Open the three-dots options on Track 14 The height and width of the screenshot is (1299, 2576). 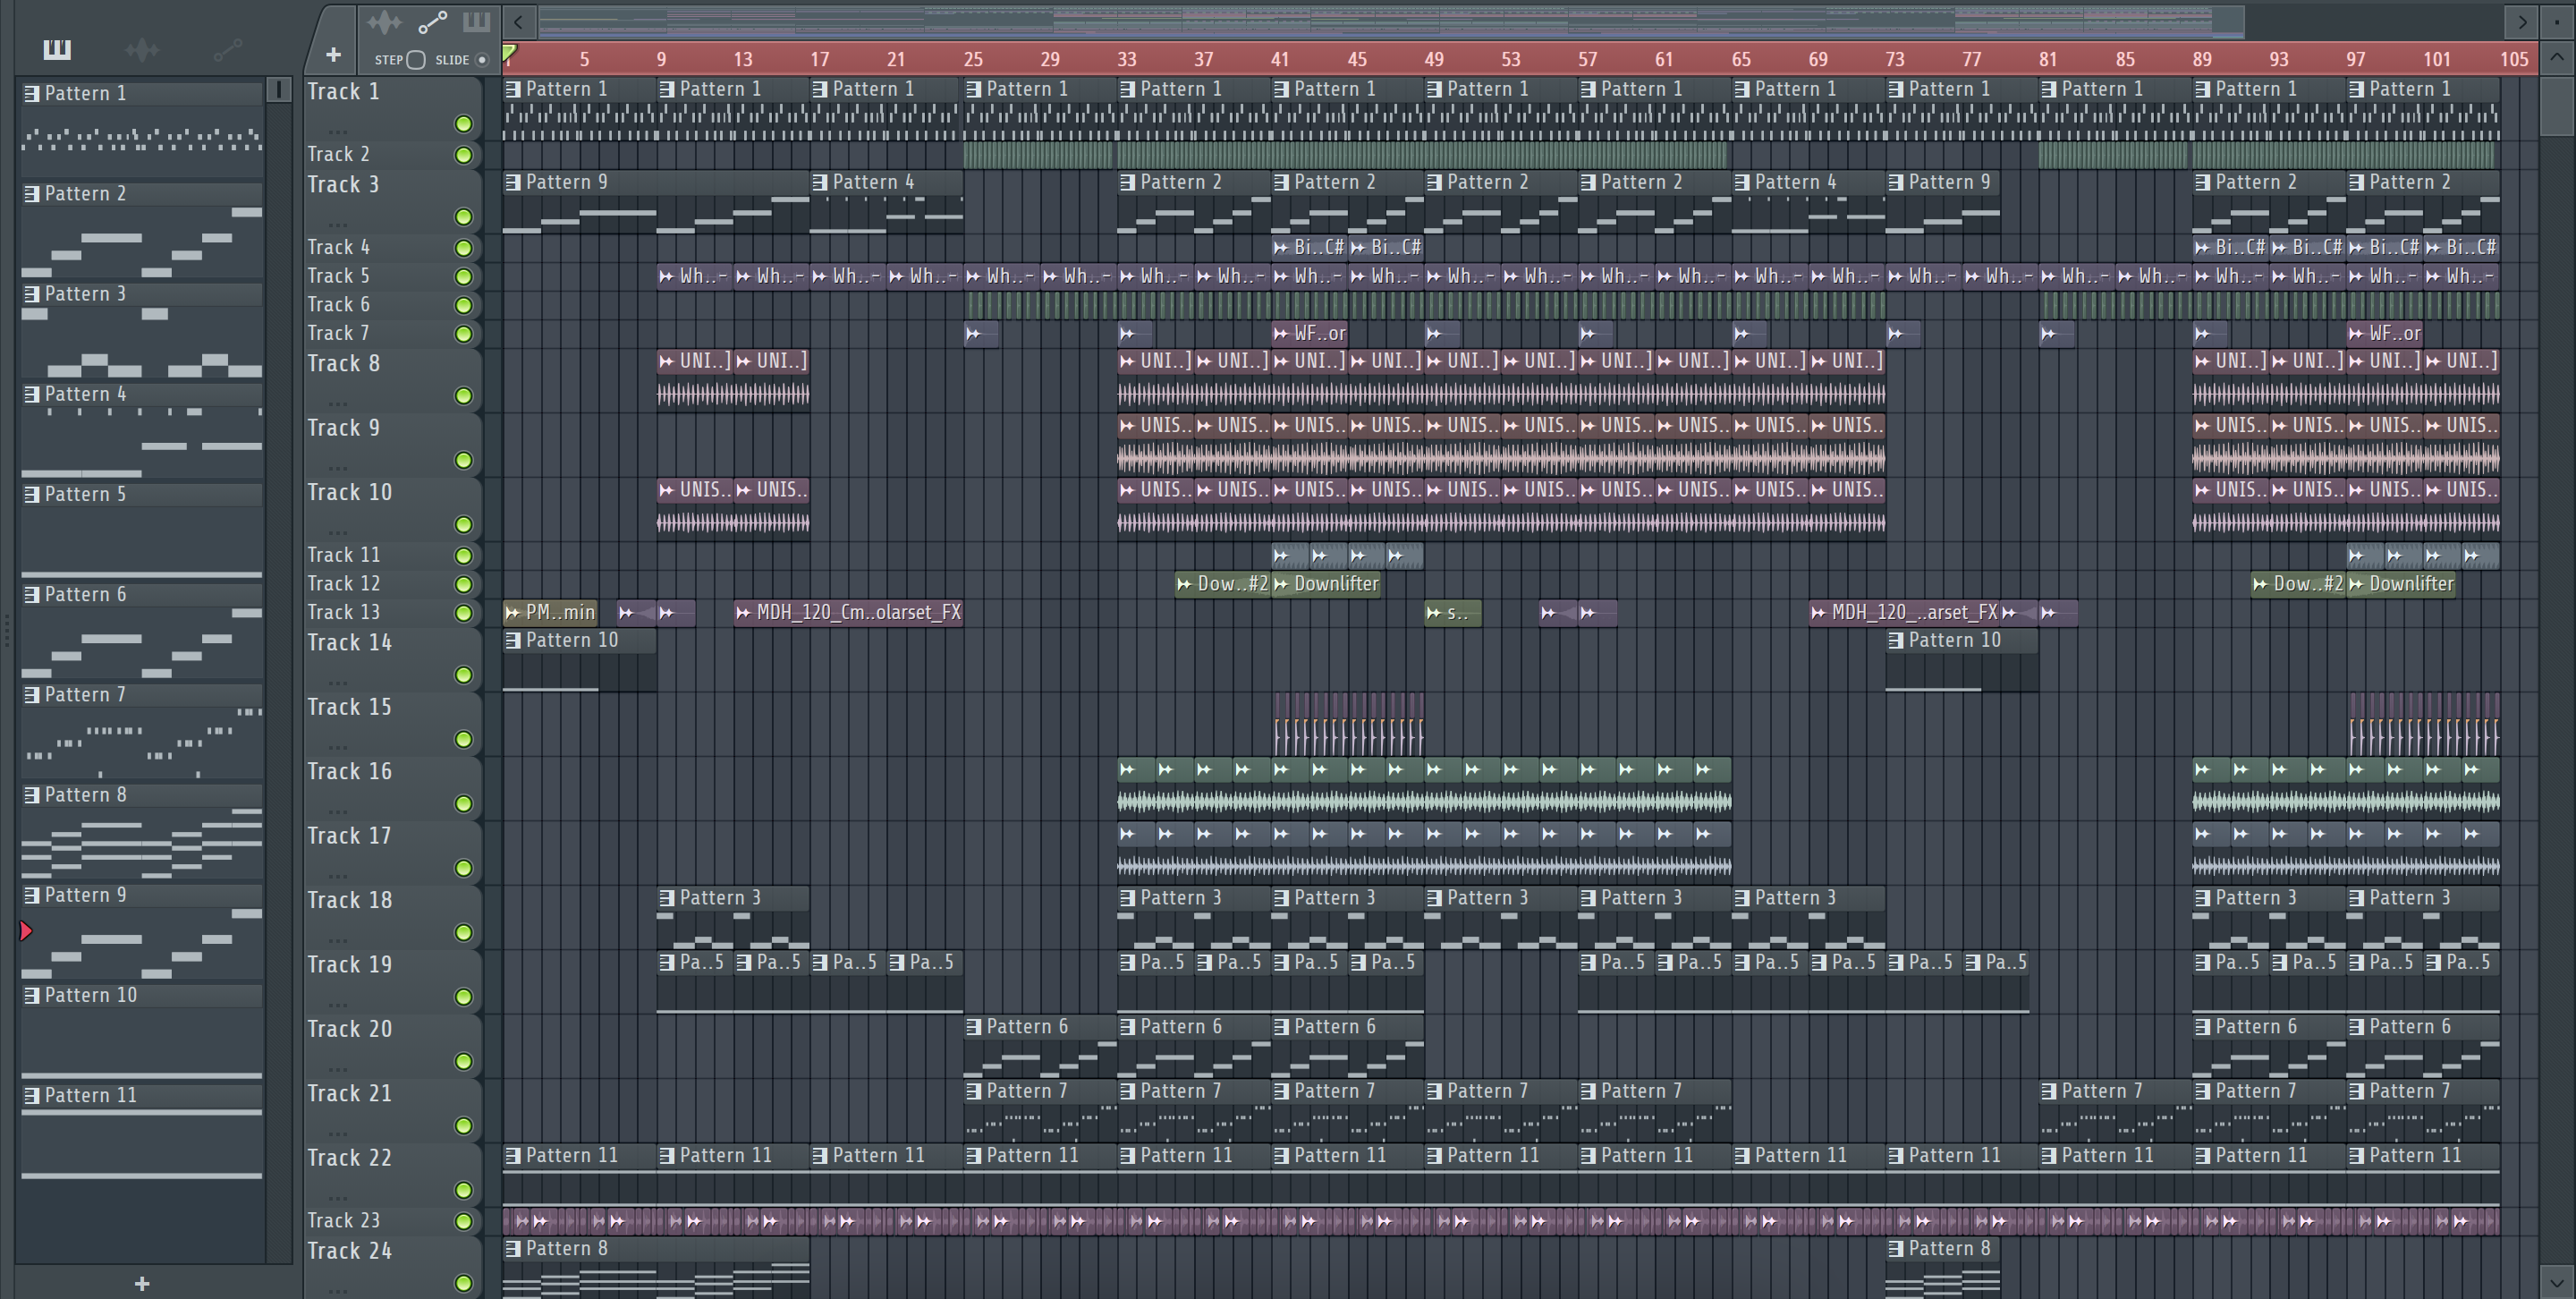[x=338, y=682]
